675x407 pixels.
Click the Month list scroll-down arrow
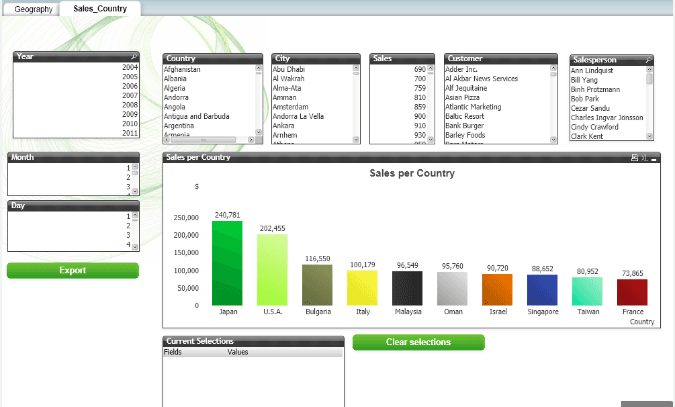coord(135,191)
